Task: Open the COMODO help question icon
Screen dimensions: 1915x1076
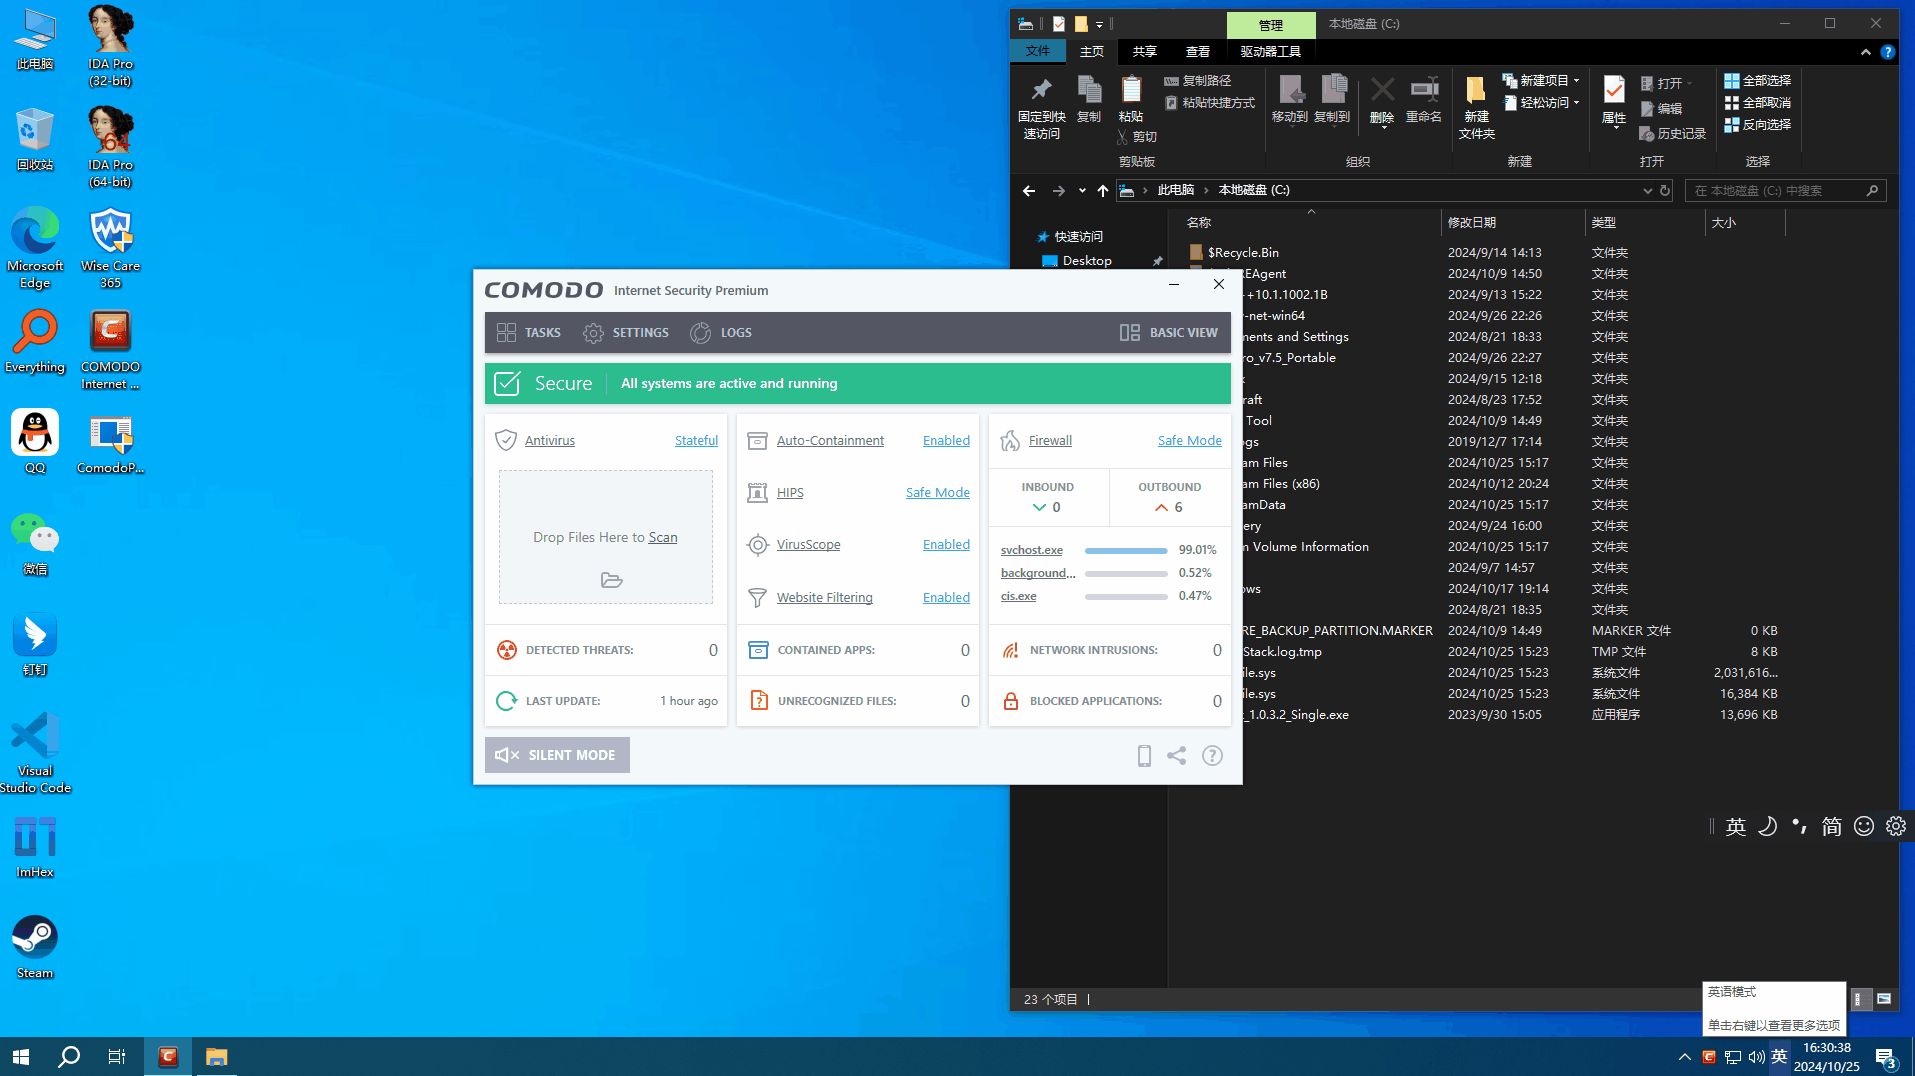Action: click(x=1212, y=756)
